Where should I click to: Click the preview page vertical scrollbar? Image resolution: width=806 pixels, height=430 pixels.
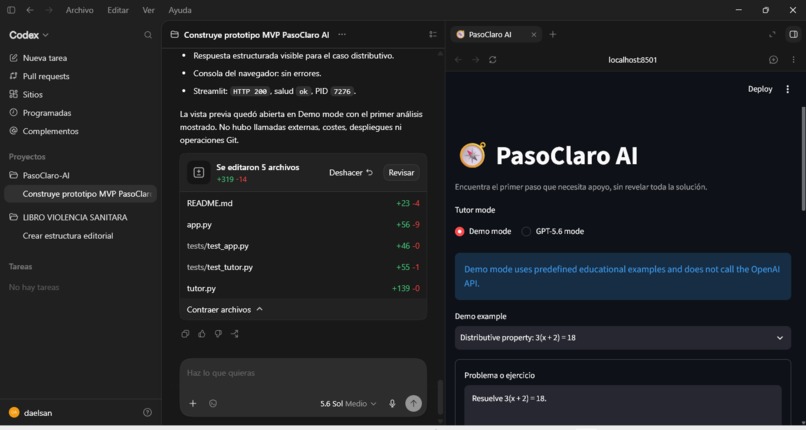point(802,158)
